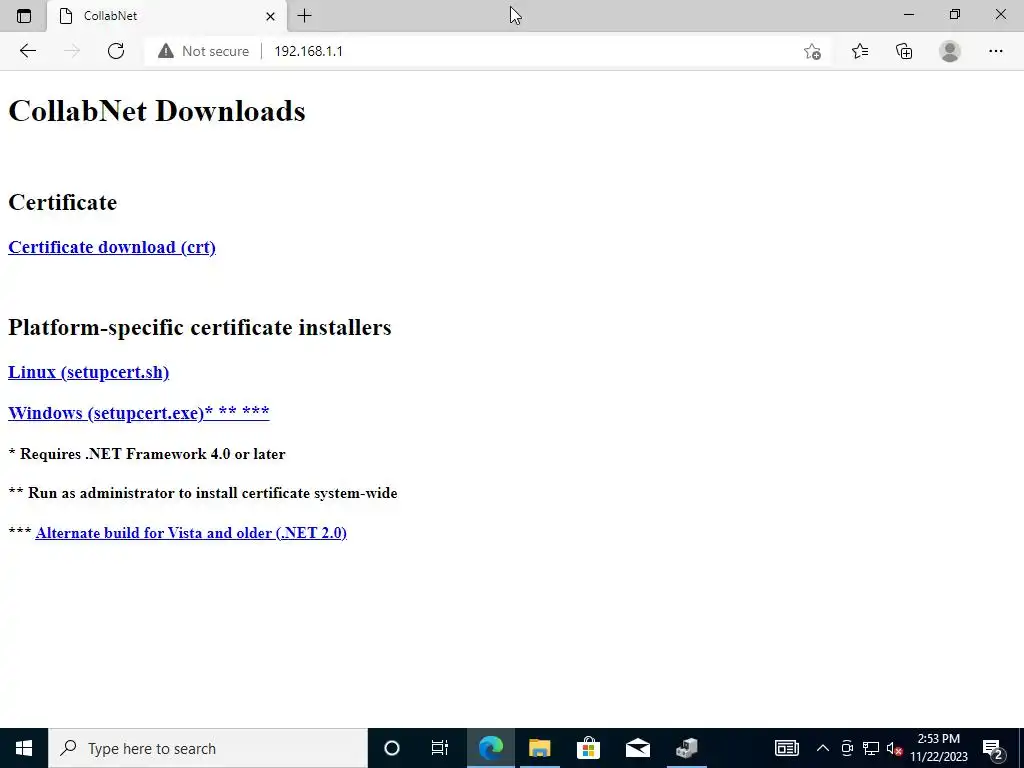Viewport: 1024px width, 768px height.
Task: Add this page to favorites
Action: coord(812,51)
